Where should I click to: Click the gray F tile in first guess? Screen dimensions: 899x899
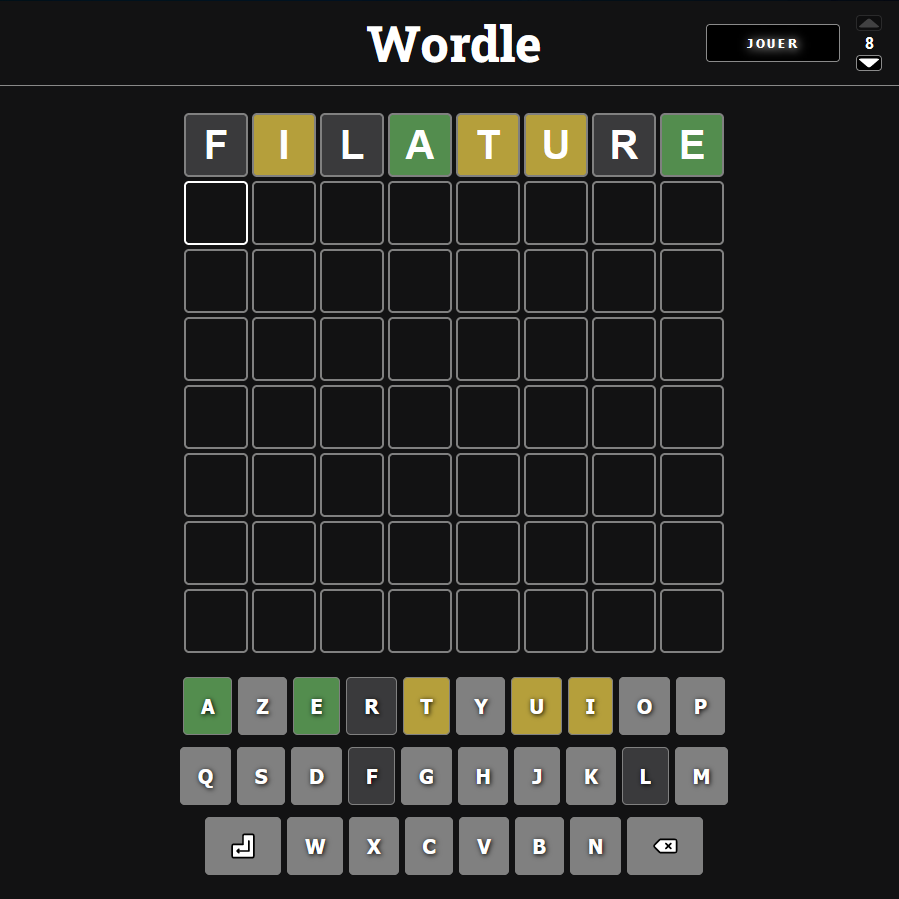216,145
